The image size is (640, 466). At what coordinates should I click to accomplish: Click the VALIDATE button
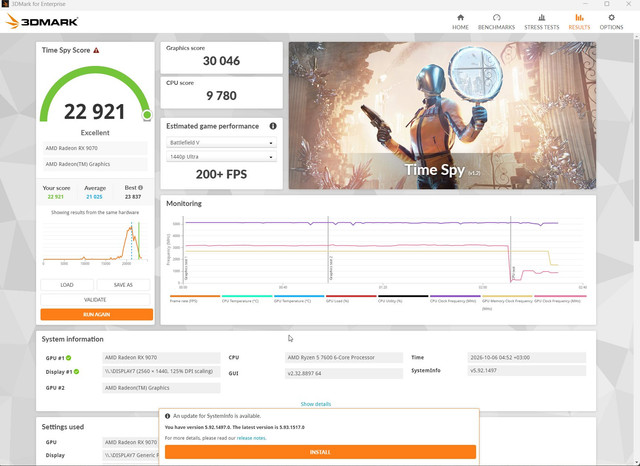point(95,300)
